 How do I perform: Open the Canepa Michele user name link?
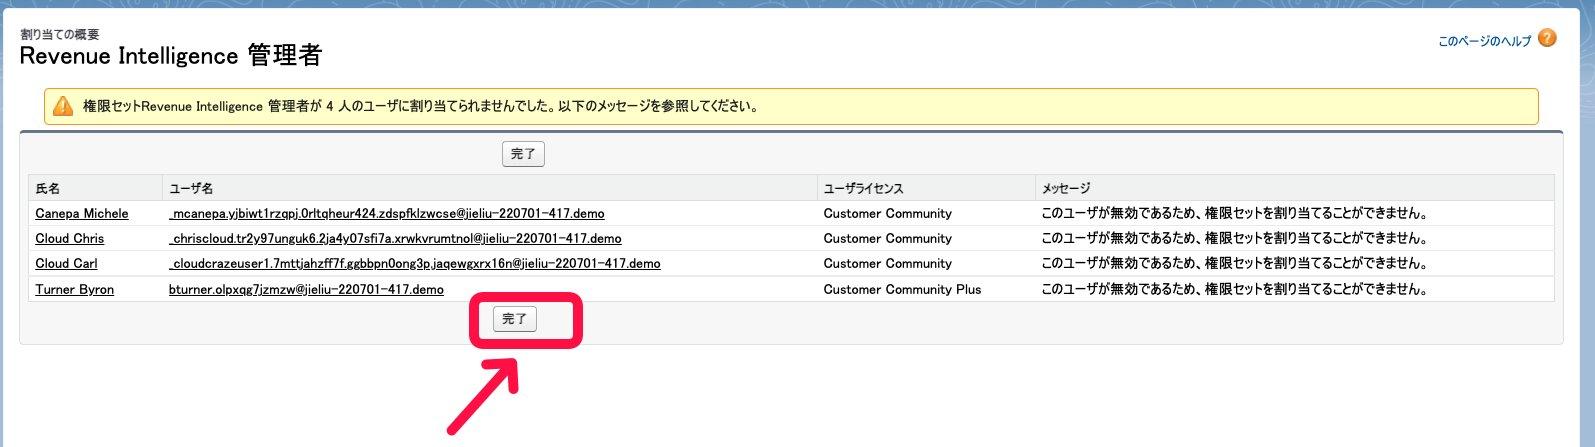point(82,213)
